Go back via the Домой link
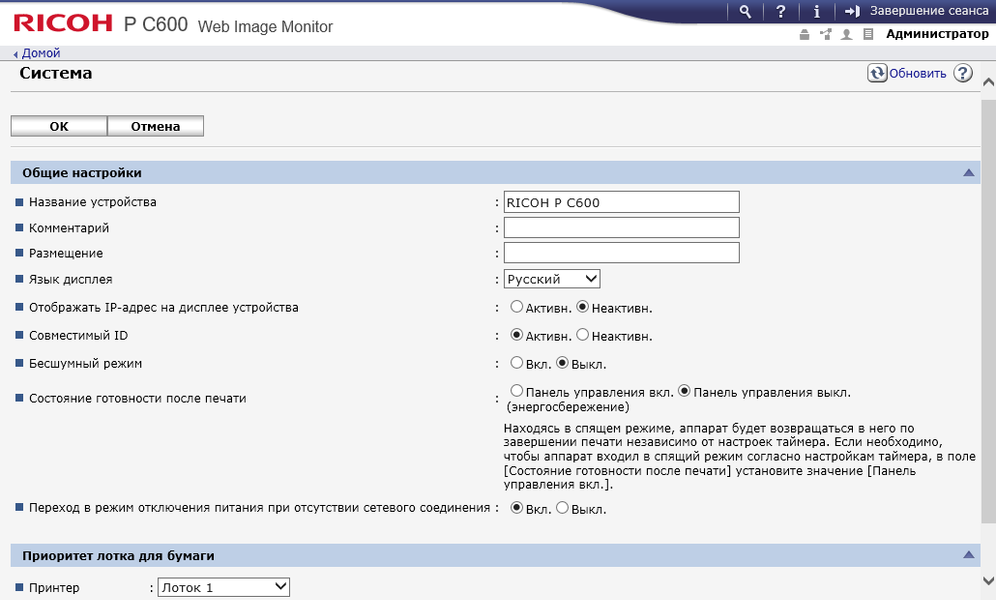The width and height of the screenshot is (996, 600). (x=41, y=53)
